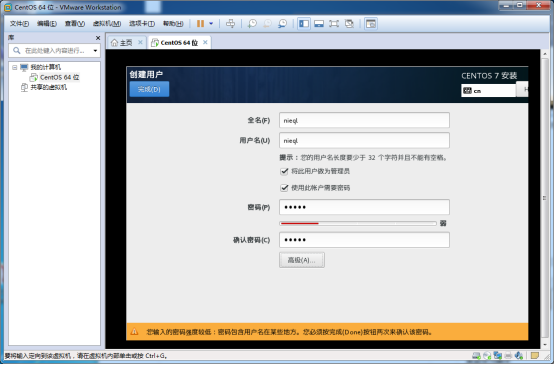This screenshot has width=554, height=365.
Task: Send Ctrl+Alt+Del to the virtual machine
Action: pos(230,24)
